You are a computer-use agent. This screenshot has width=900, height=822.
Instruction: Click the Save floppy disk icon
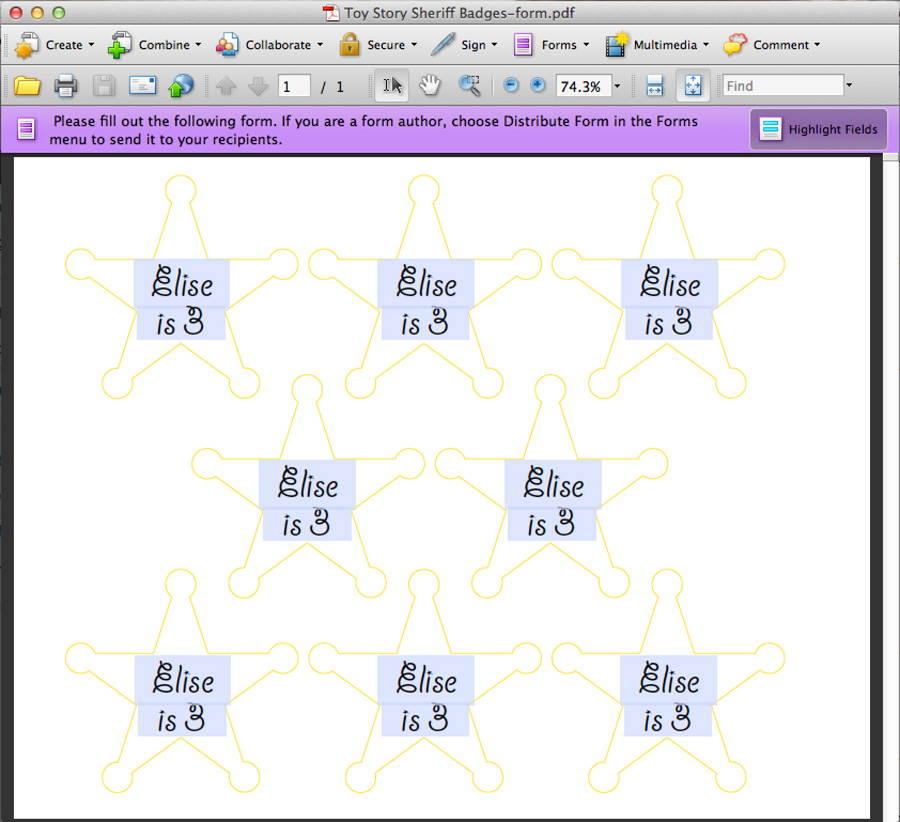(x=104, y=86)
